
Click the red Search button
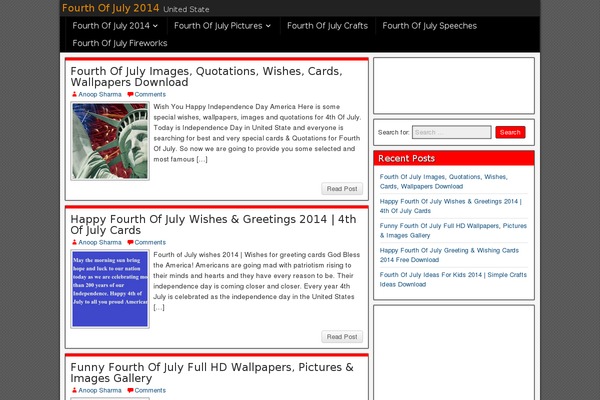[510, 132]
